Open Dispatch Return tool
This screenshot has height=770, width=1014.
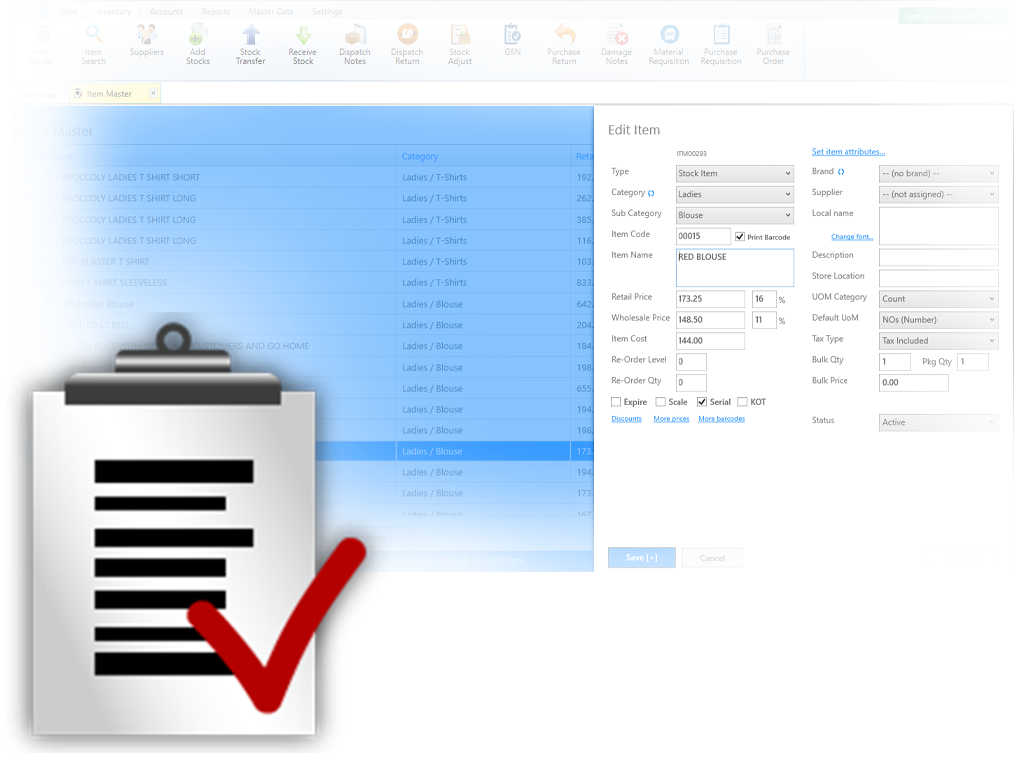(407, 44)
